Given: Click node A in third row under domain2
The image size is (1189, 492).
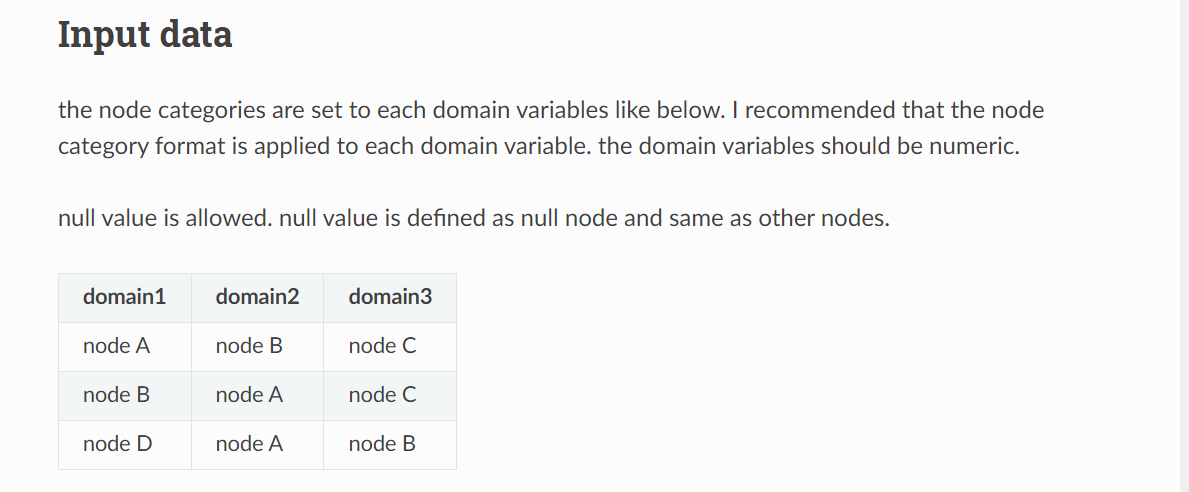Looking at the screenshot, I should [249, 444].
